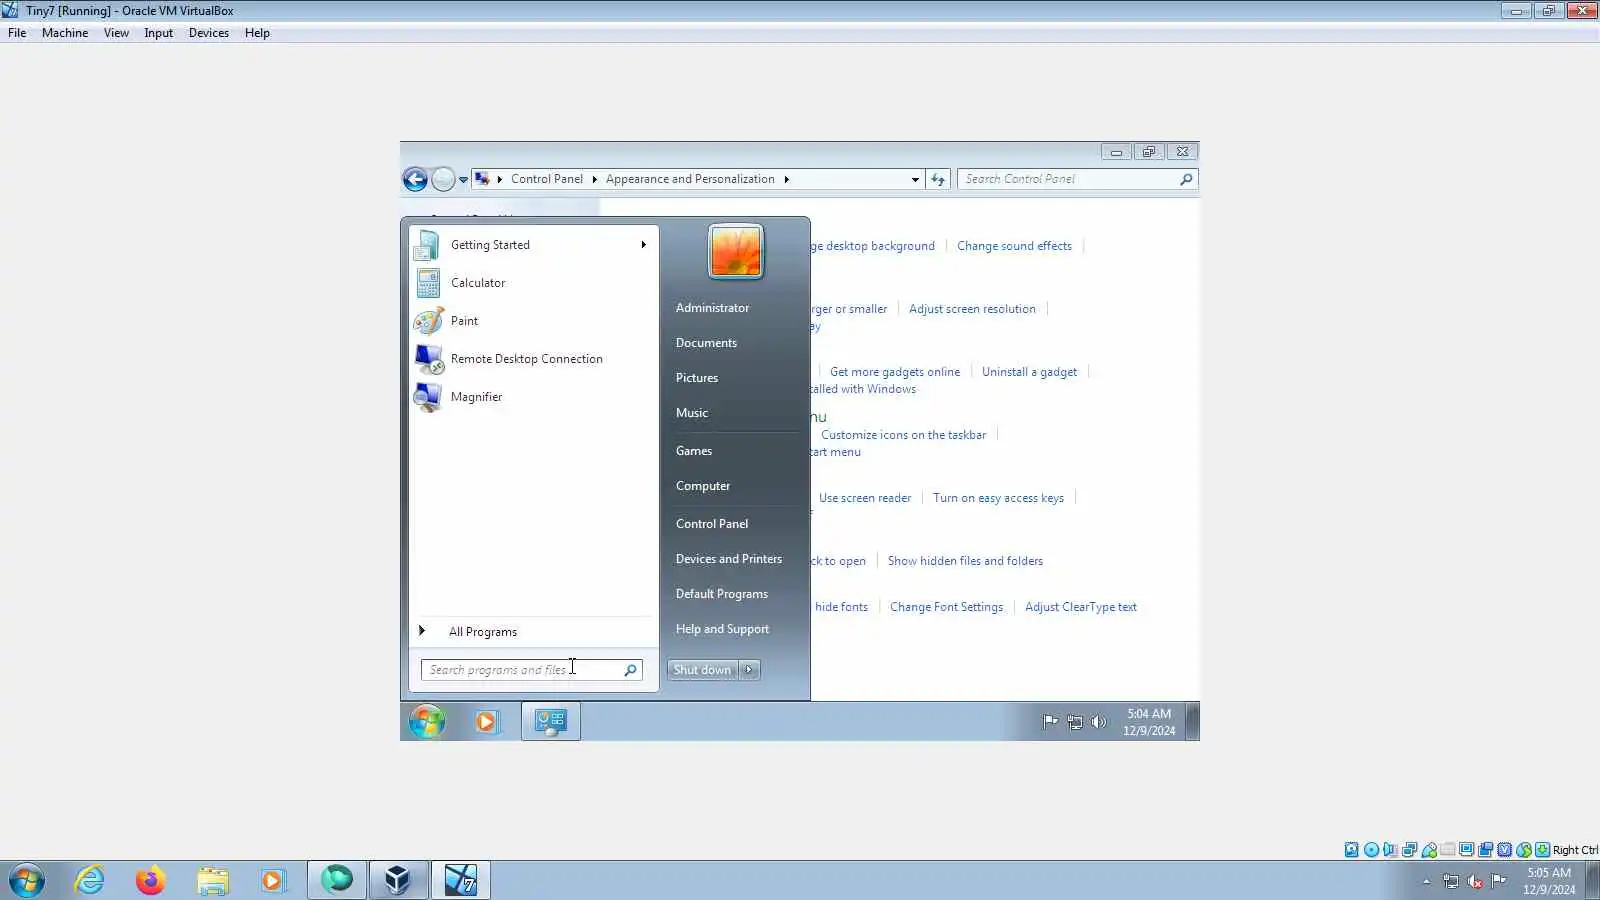Open Documents from the Start menu

coord(706,343)
